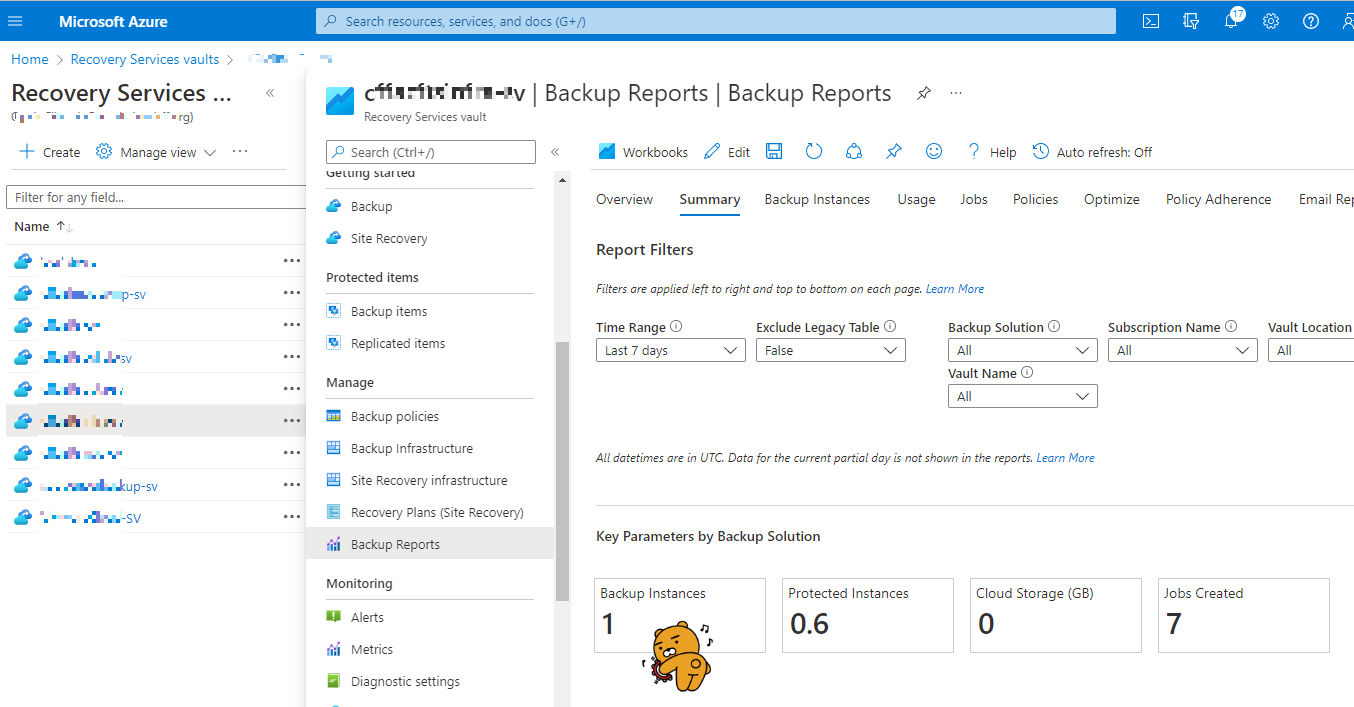Open Help in the workbook toolbar
Screen dimensions: 1354x707
point(991,152)
